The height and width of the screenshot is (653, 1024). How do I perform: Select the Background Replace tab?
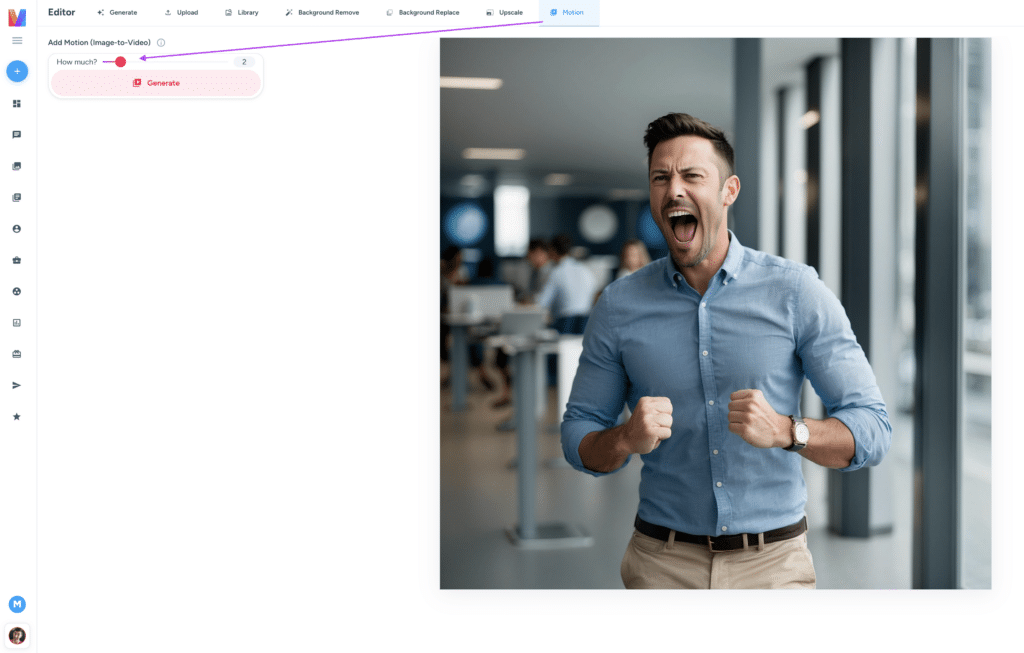(x=423, y=12)
